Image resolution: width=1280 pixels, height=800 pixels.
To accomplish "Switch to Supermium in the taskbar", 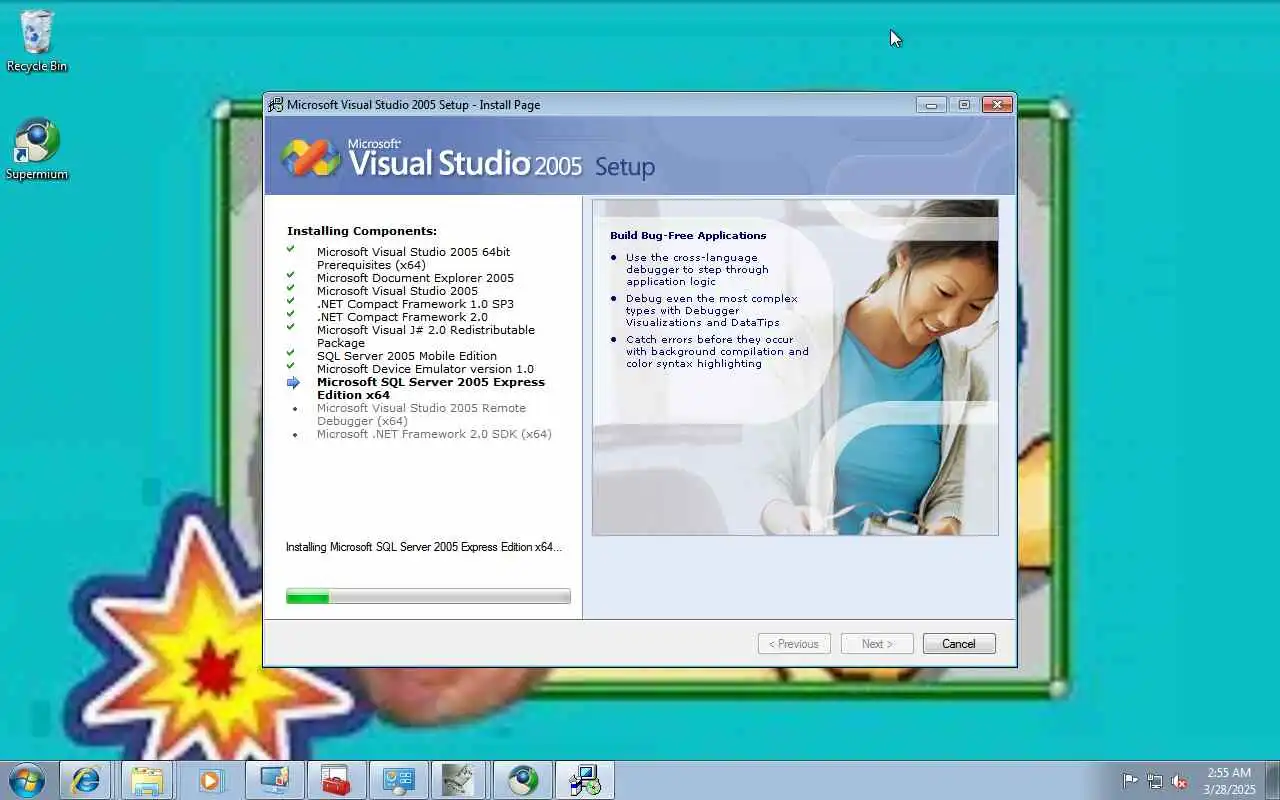I will click(522, 780).
